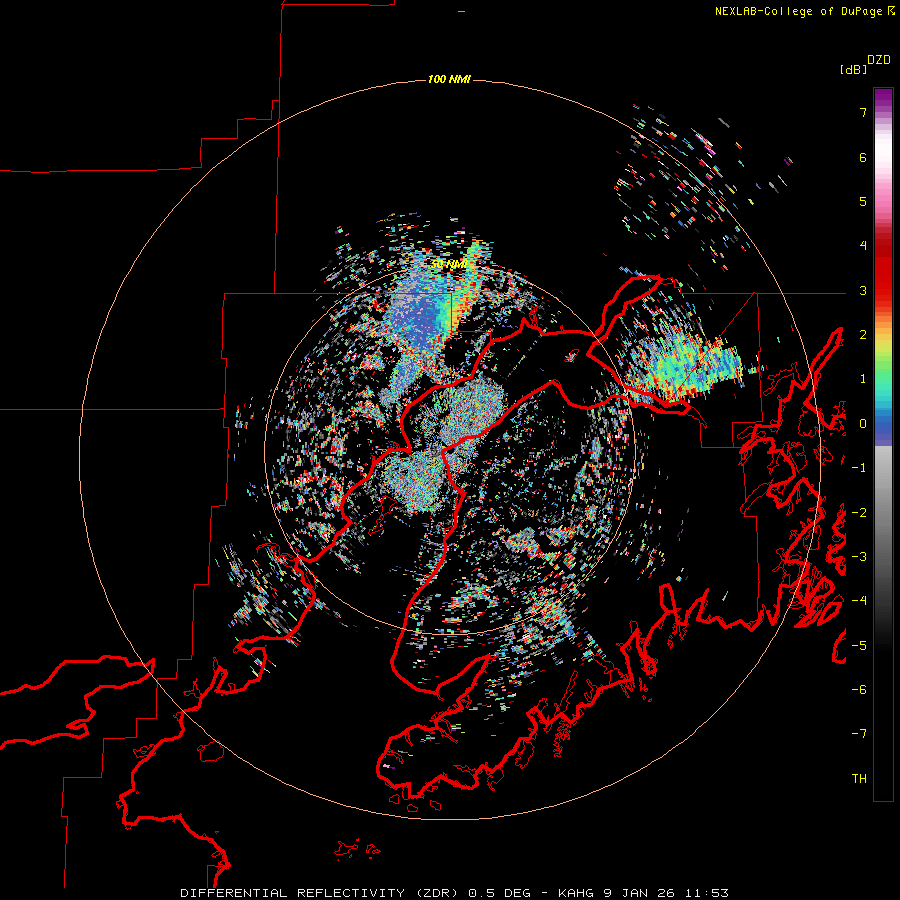This screenshot has height=900, width=900.
Task: Click the -2 tick label on color scale
Action: (859, 513)
